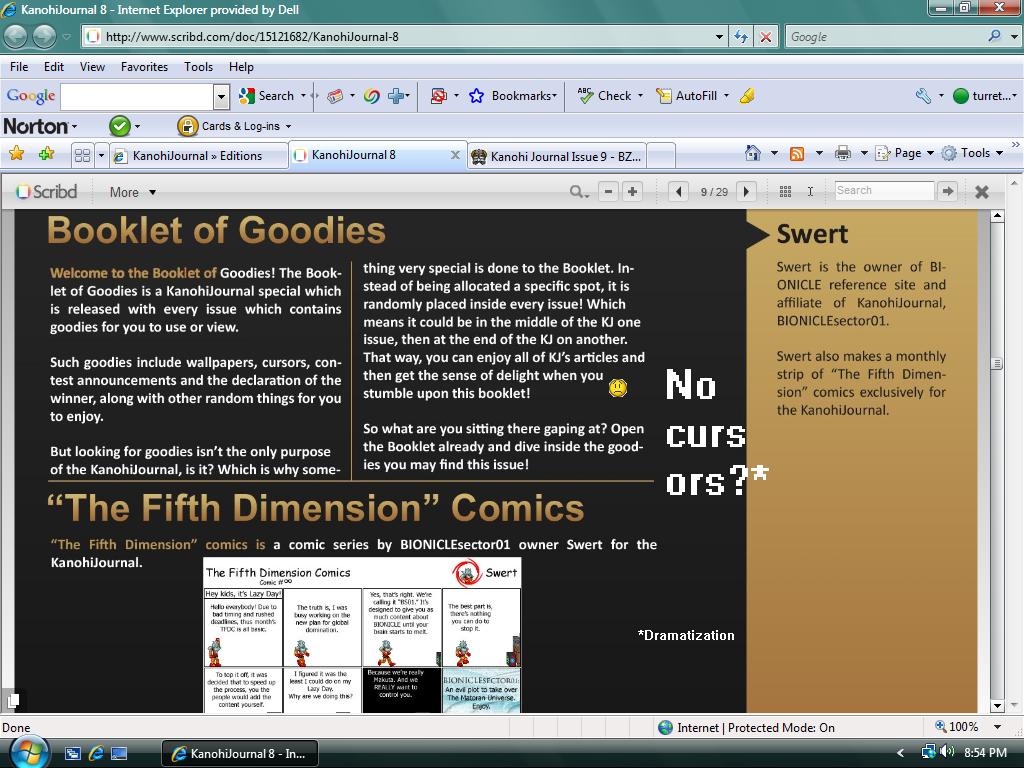Expand the Scribd More dropdown
The image size is (1024, 768).
132,192
